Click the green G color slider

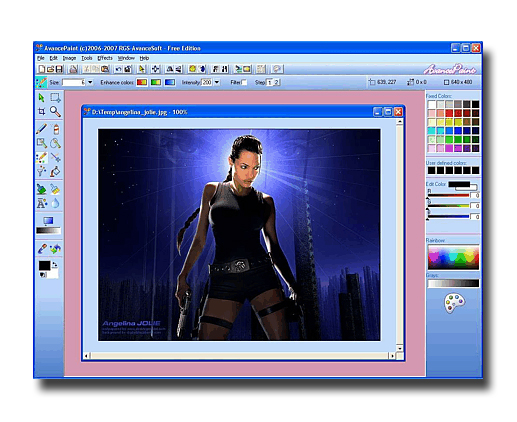(449, 206)
